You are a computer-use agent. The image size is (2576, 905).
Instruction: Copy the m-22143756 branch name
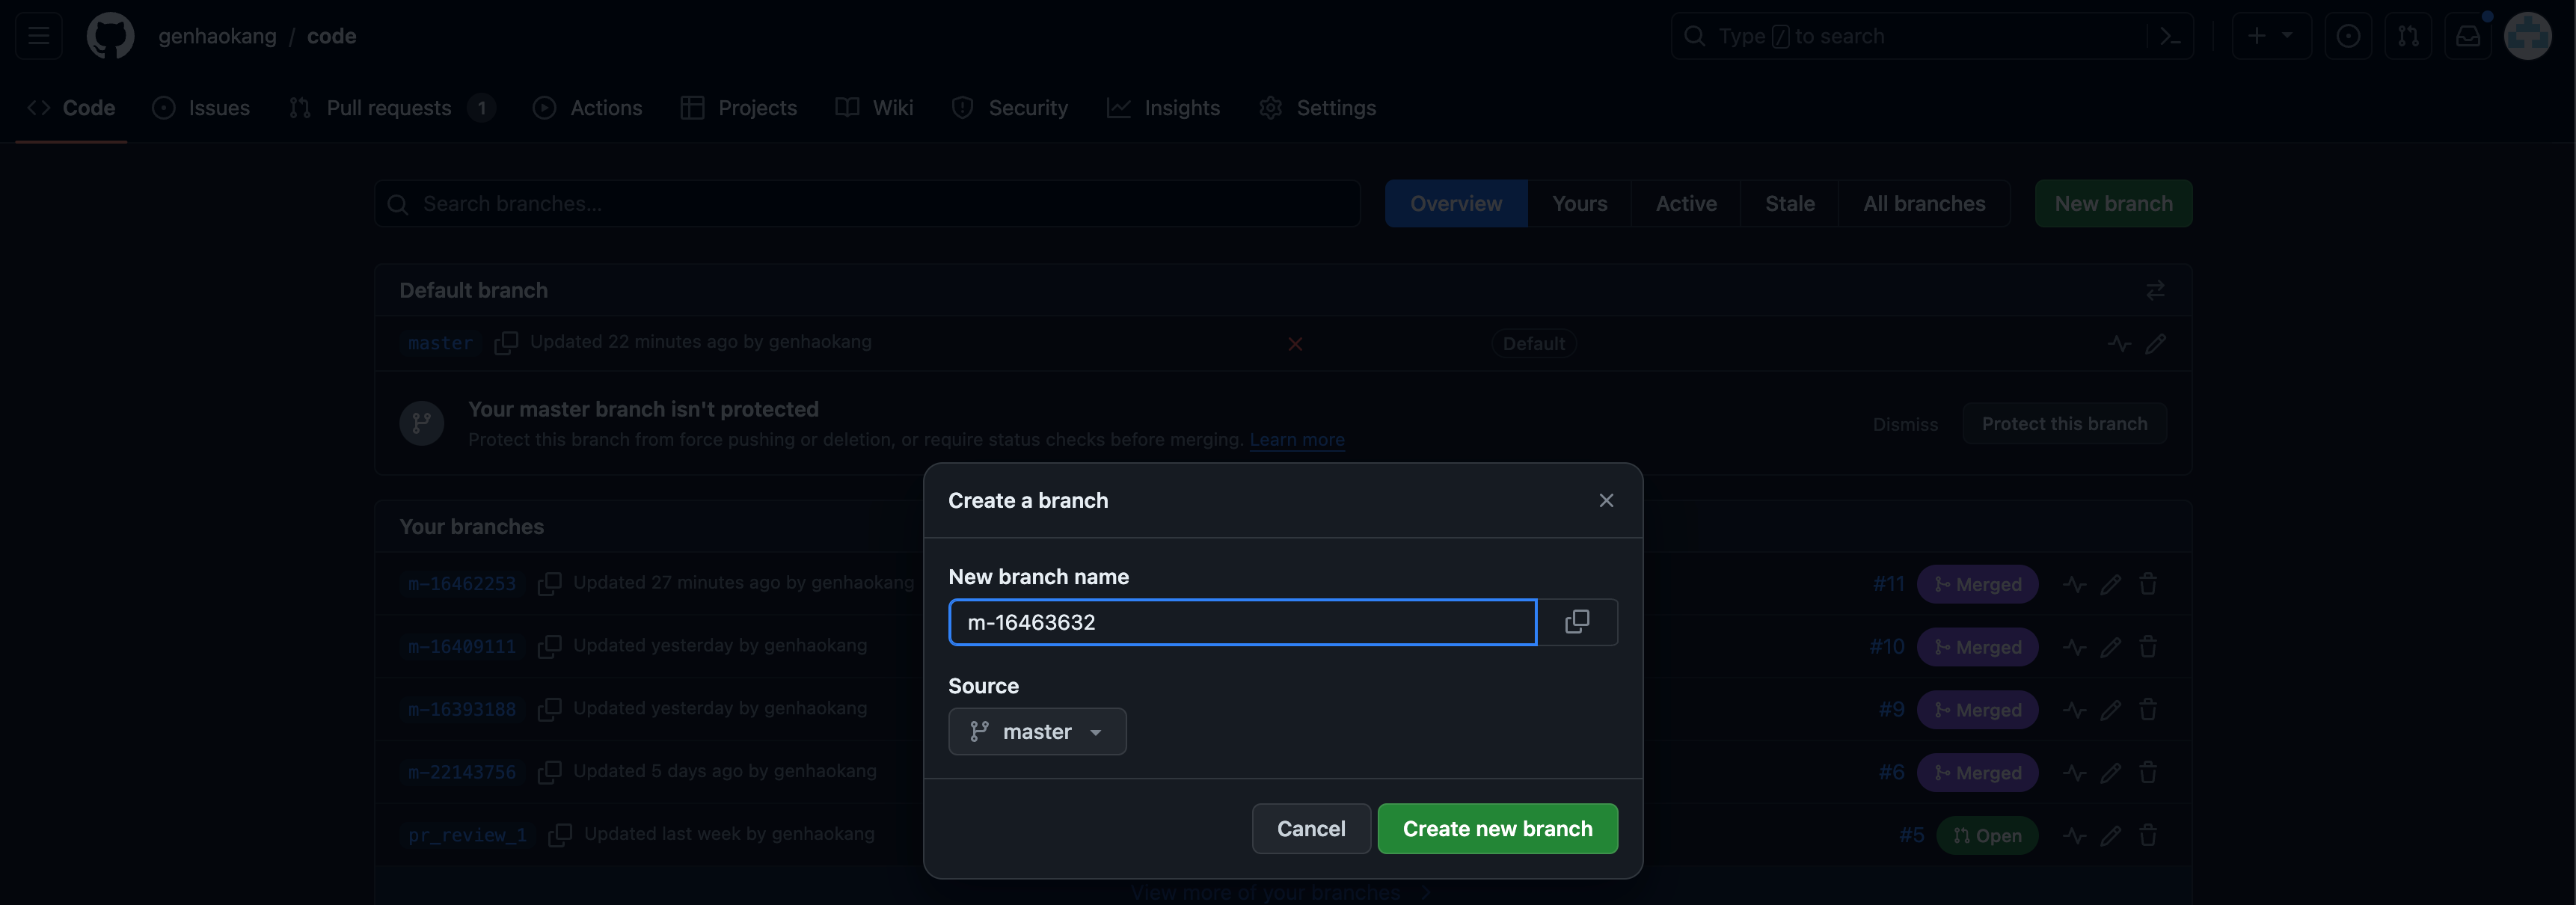click(549, 773)
